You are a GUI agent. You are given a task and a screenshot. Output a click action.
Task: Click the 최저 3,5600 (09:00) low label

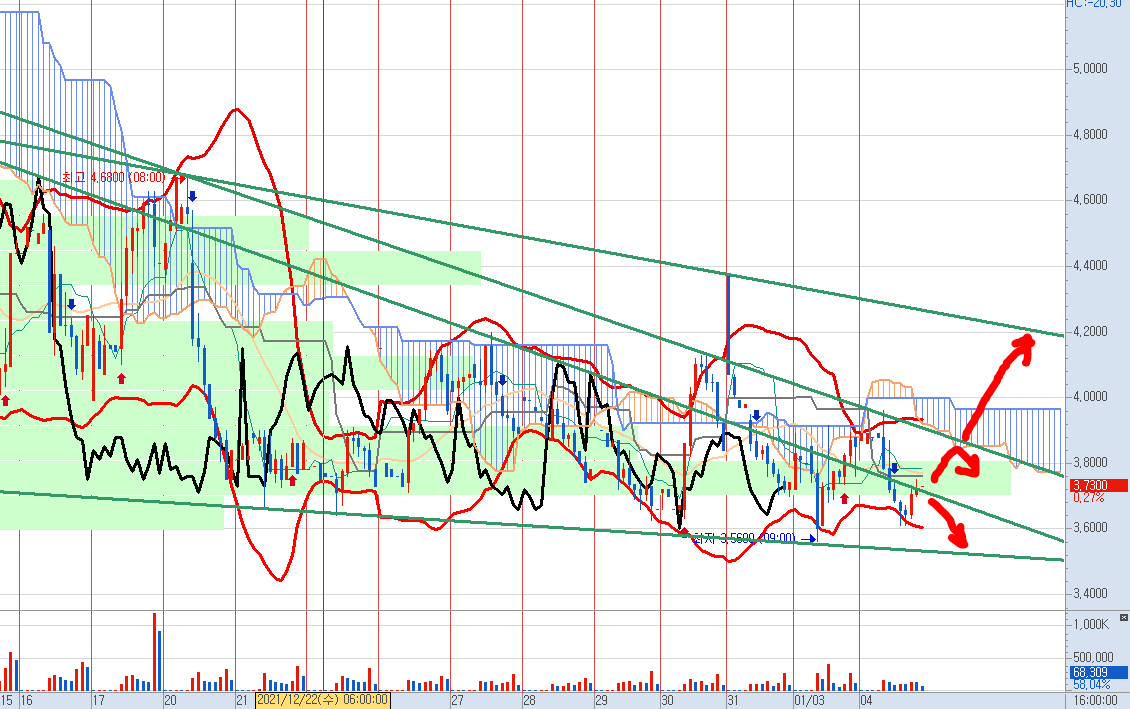point(744,538)
